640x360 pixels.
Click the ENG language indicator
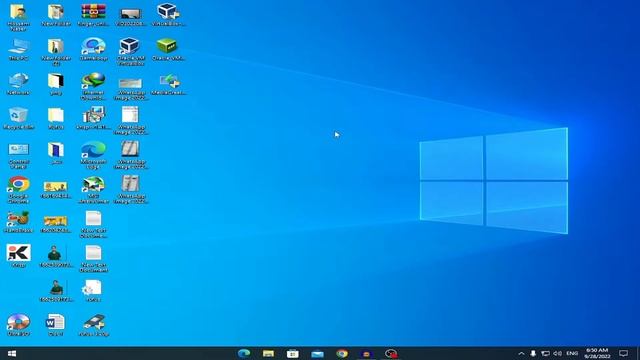point(572,353)
